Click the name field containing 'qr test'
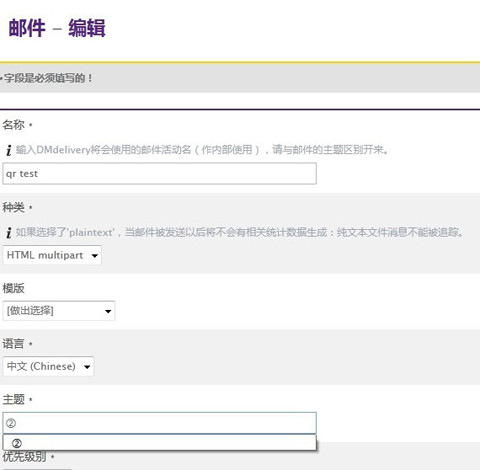 [x=159, y=174]
